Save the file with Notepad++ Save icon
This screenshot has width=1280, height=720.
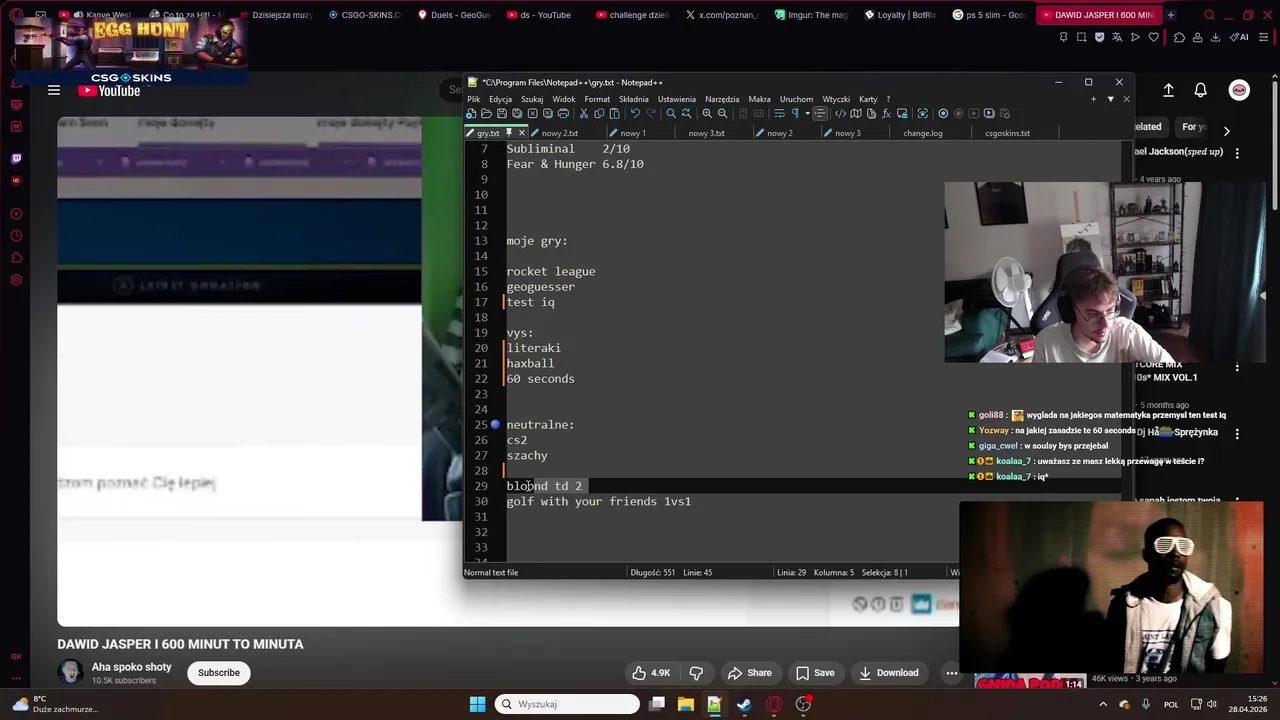tap(502, 113)
